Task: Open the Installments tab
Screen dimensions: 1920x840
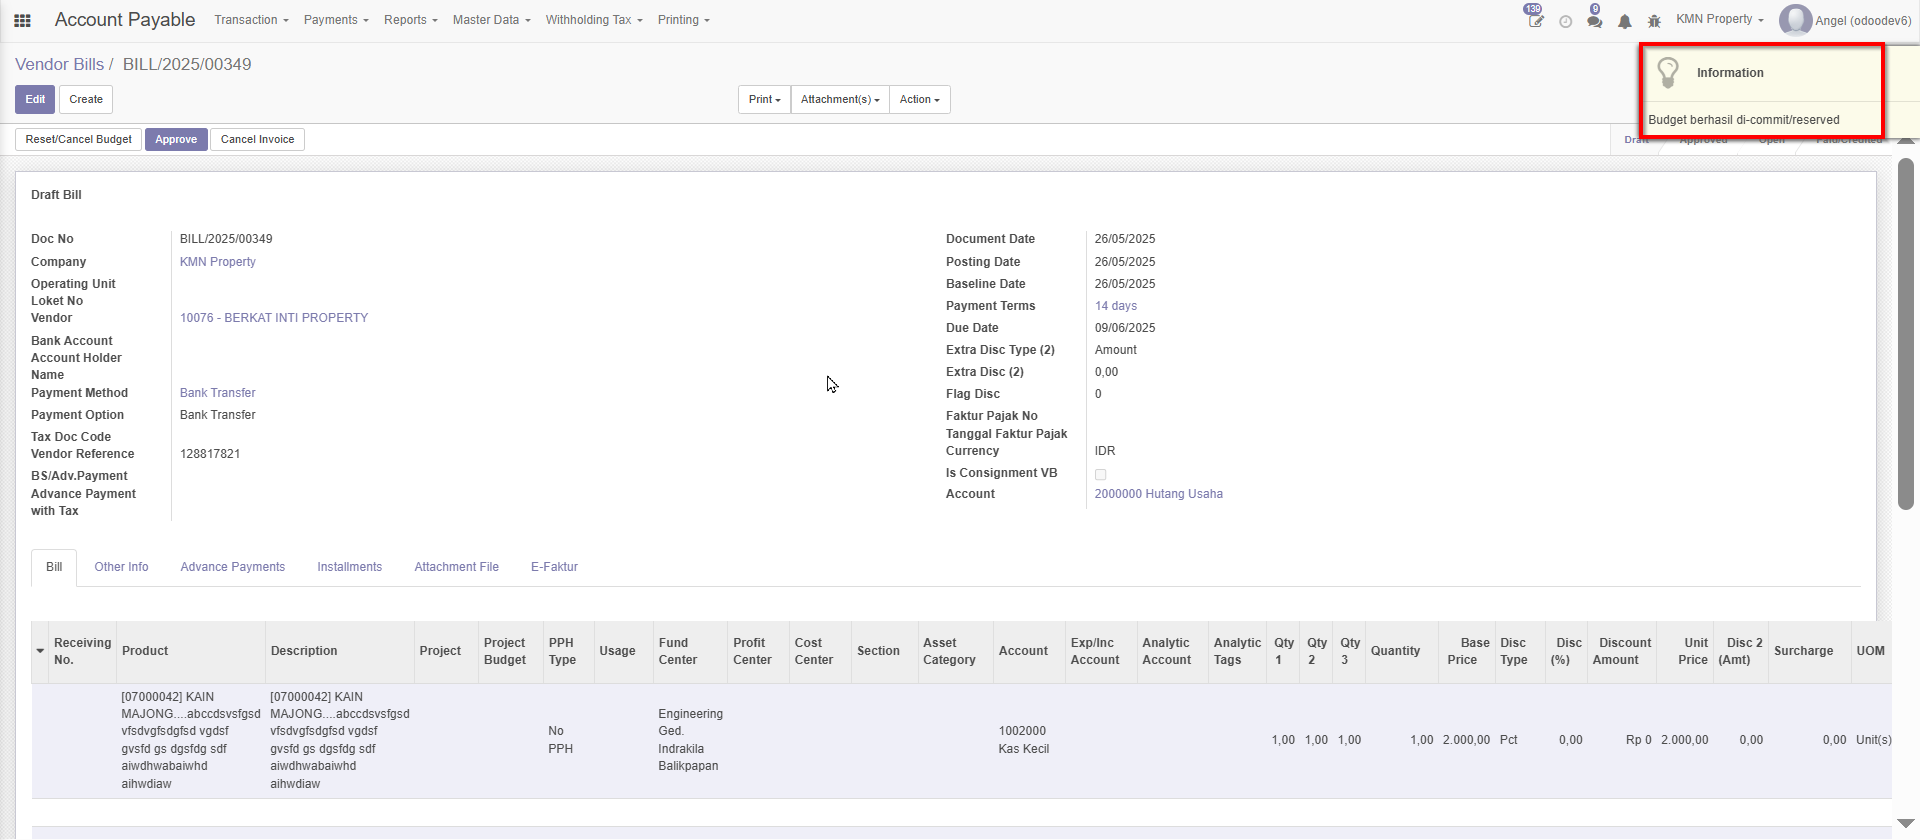Action: tap(349, 567)
